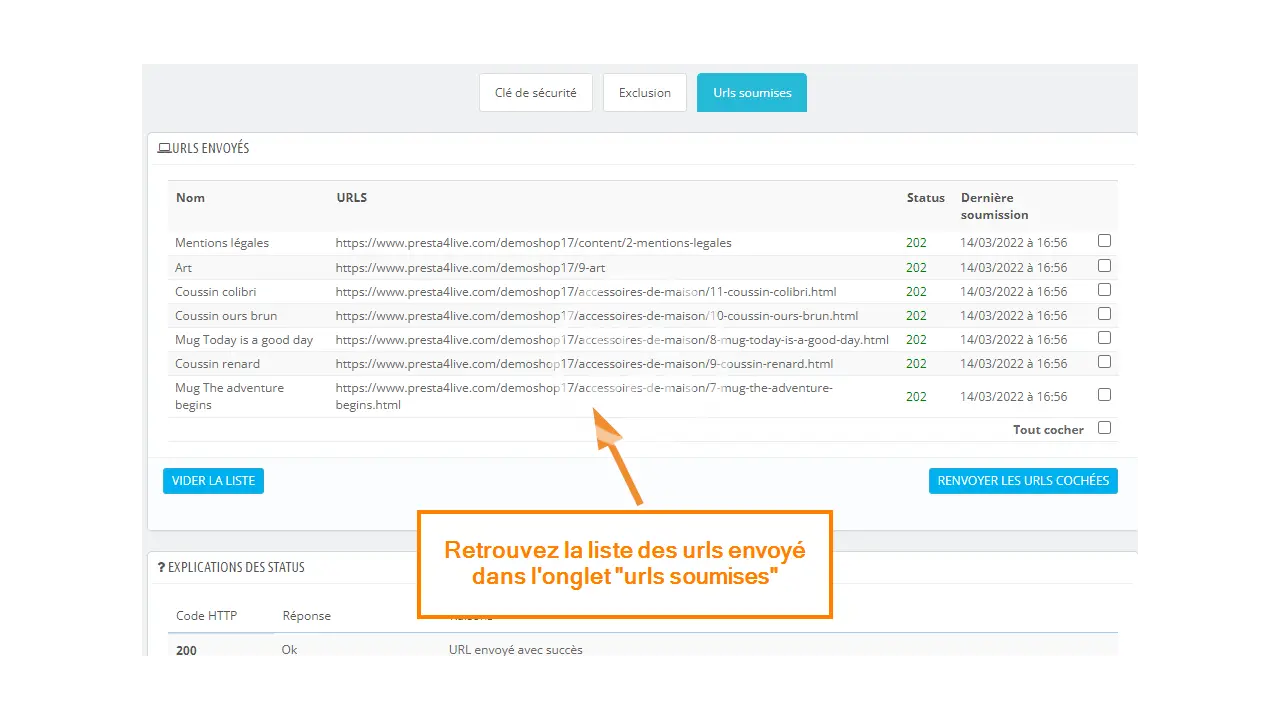Click the 202 status in Coussin renard row
This screenshot has width=1280, height=720.
916,364
